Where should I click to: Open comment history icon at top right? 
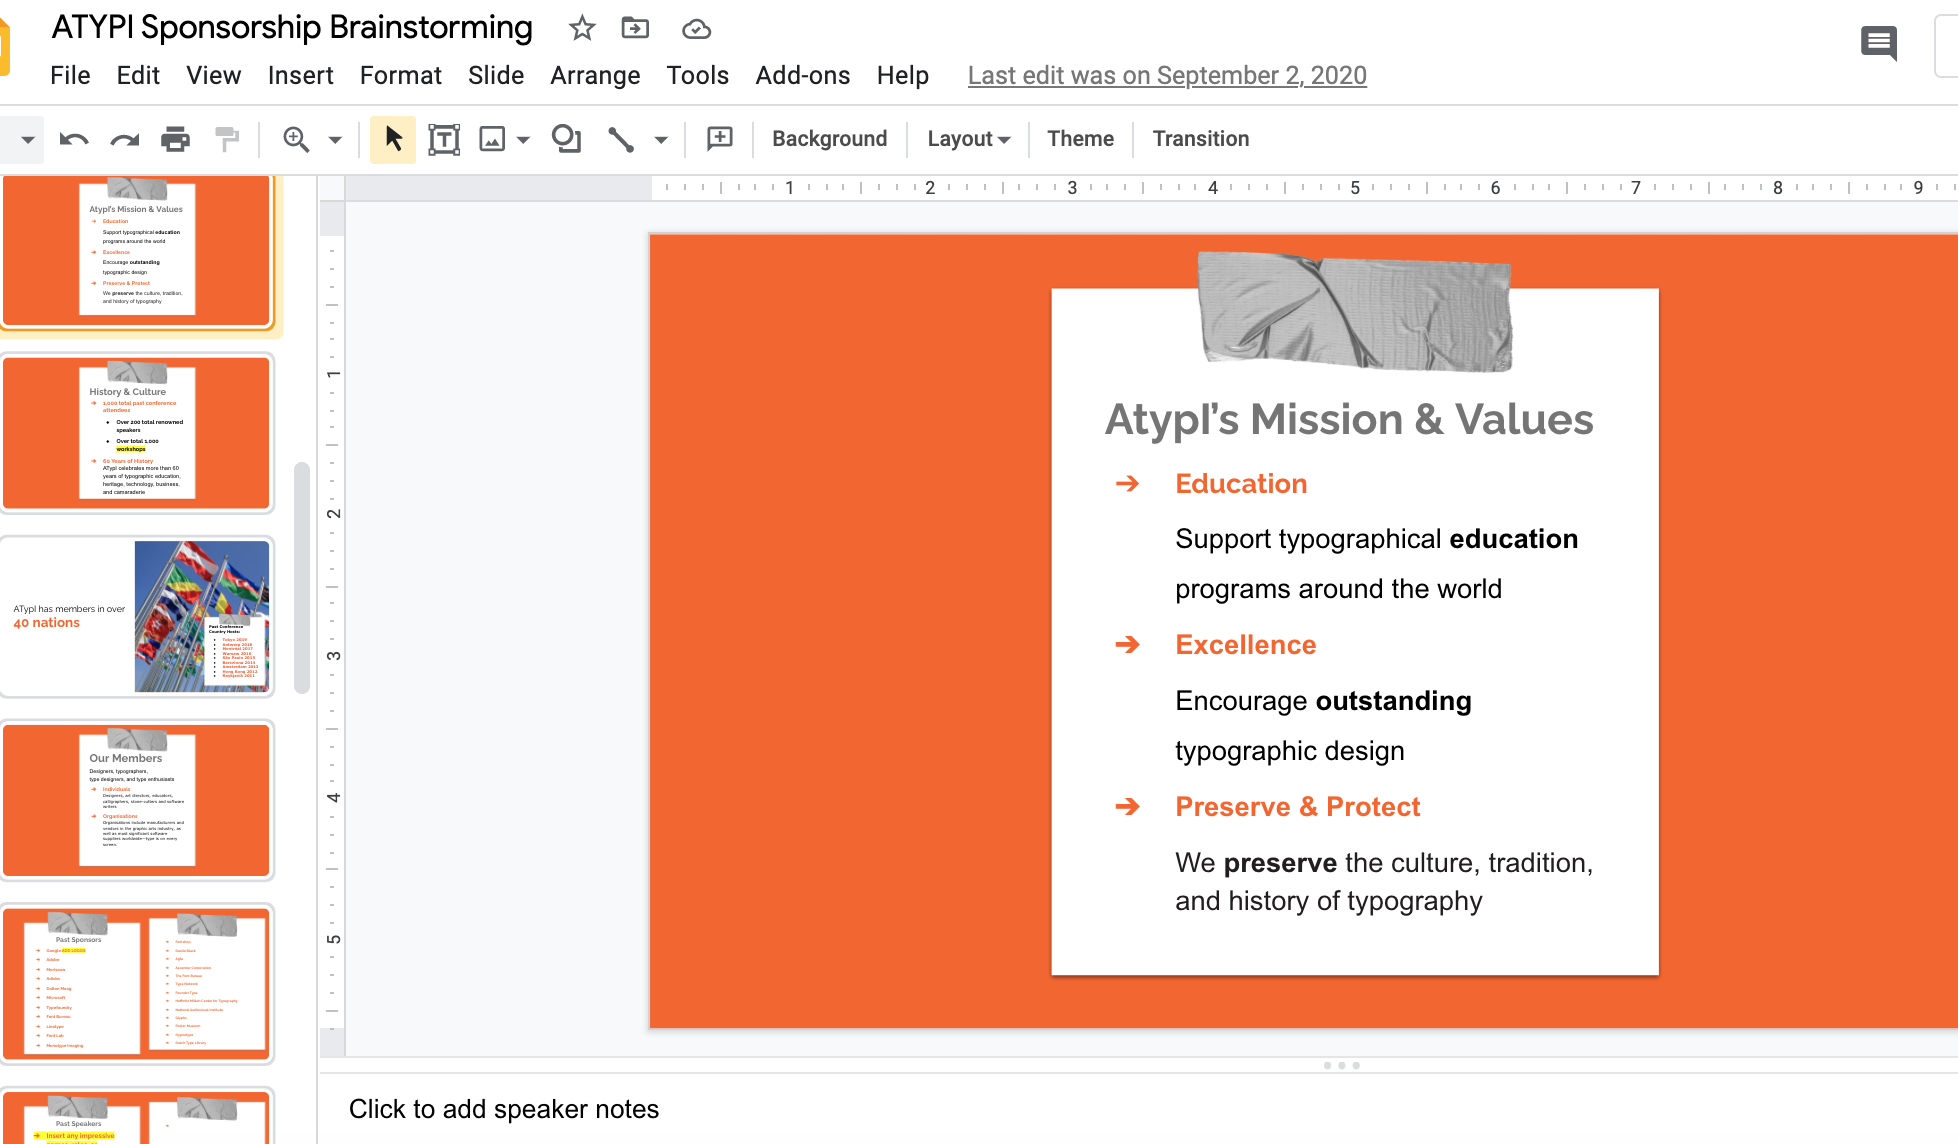coord(1878,43)
